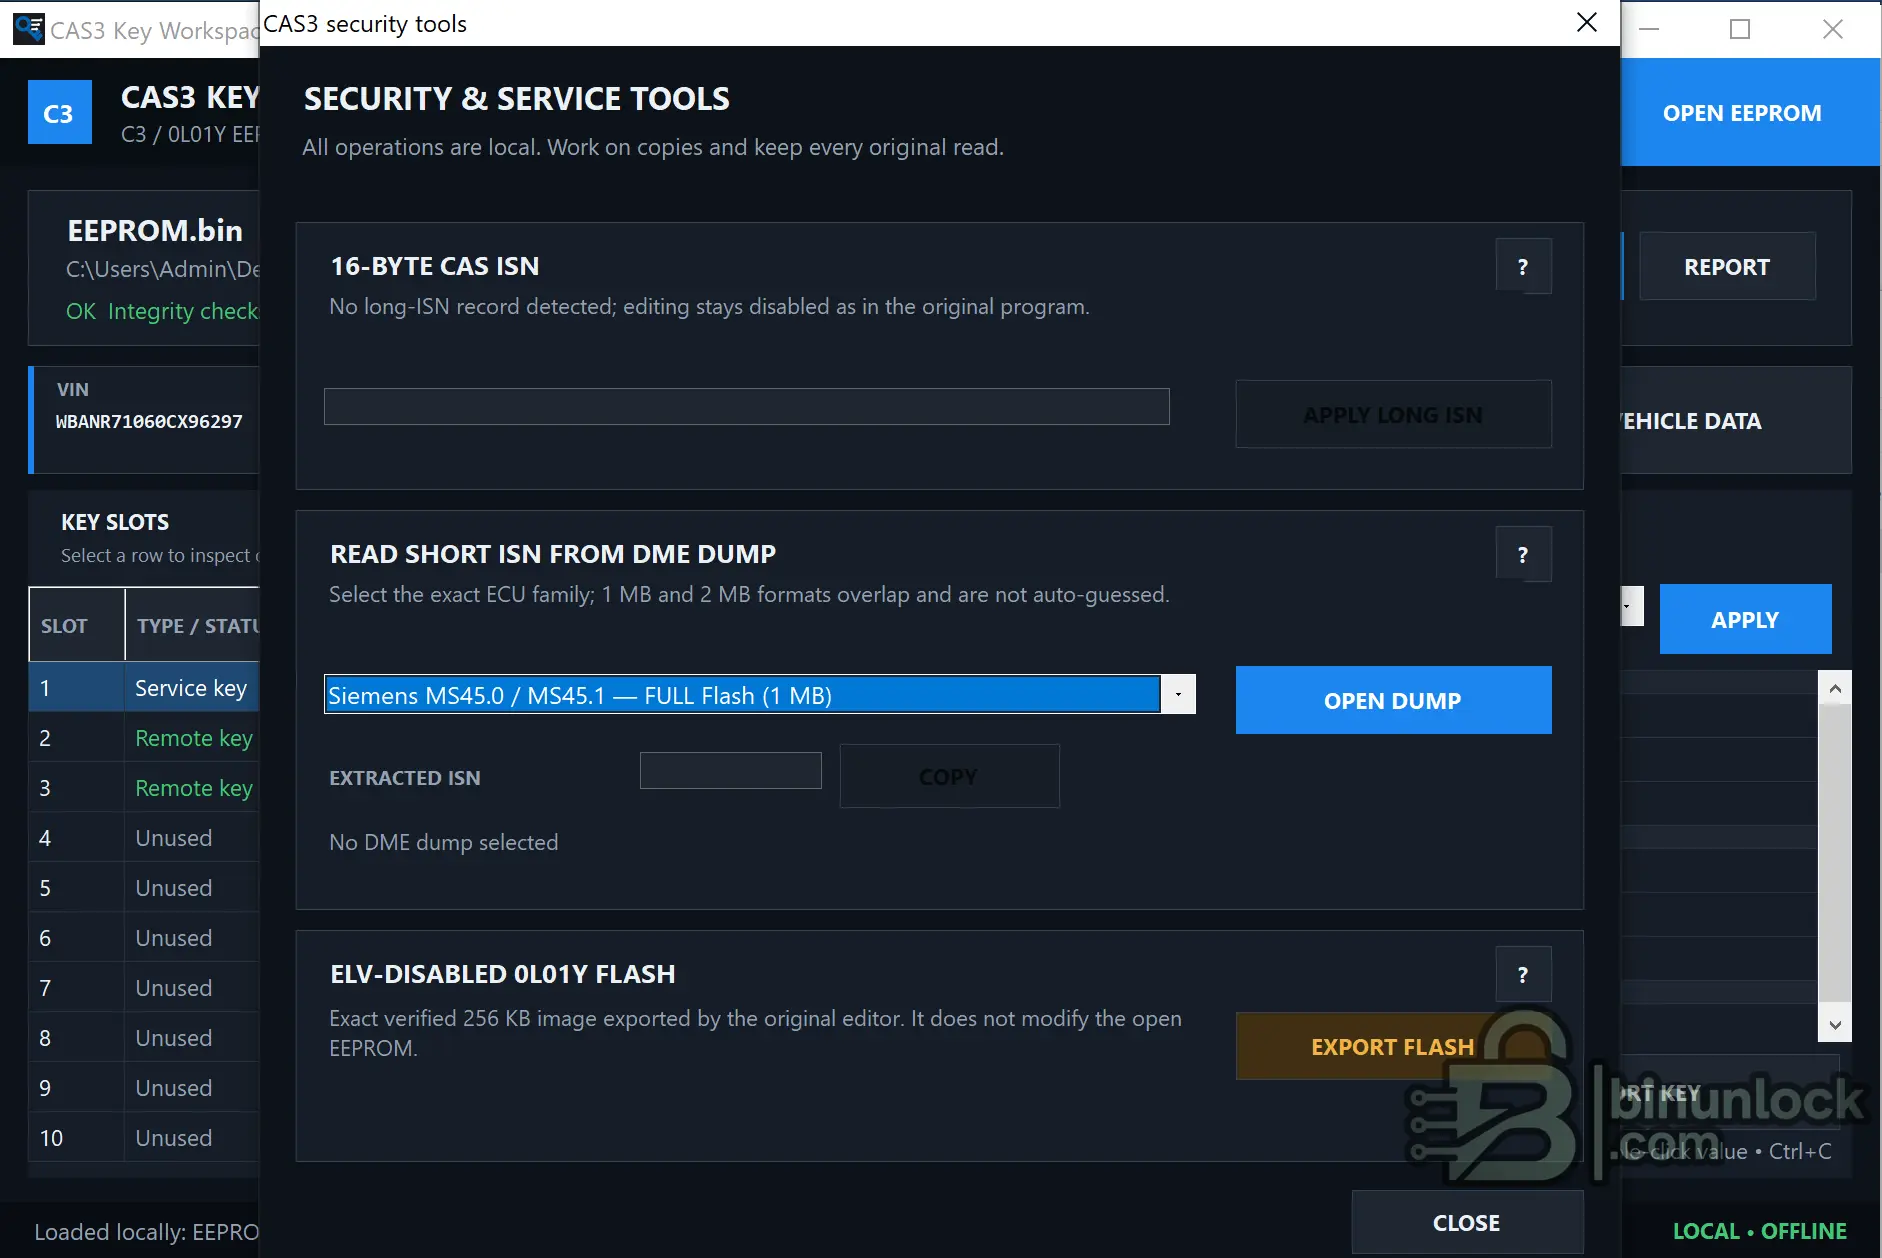Open the partially hidden dropdown beside APPLY
1882x1258 pixels.
click(x=1630, y=606)
